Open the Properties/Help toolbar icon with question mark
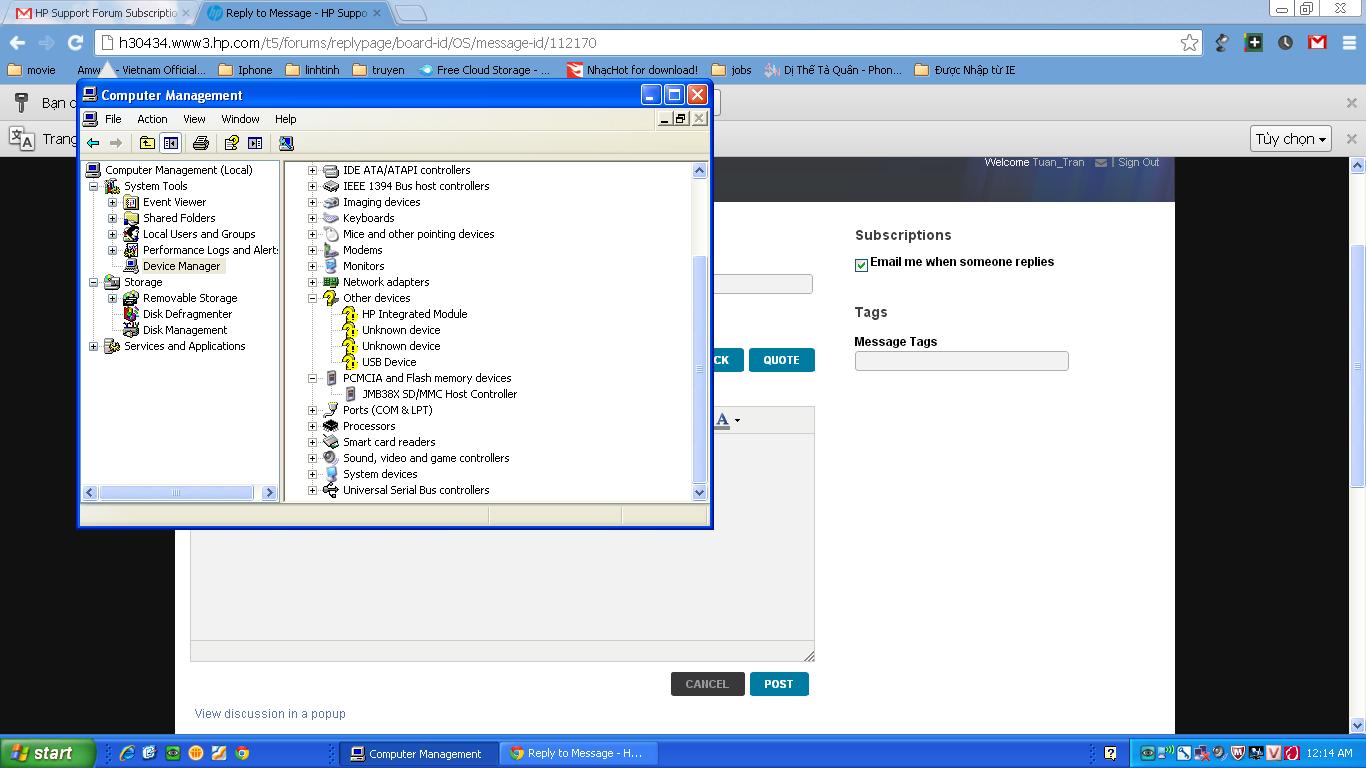 click(x=231, y=143)
